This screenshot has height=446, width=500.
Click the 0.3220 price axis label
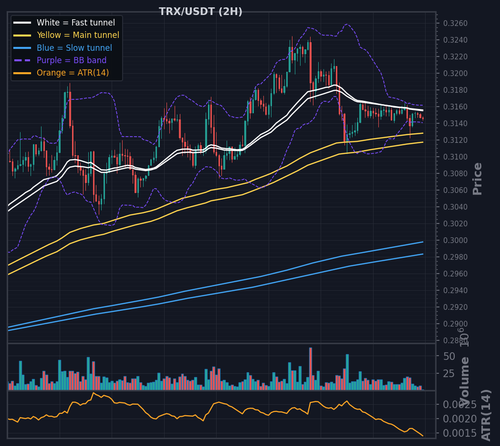pyautogui.click(x=455, y=57)
